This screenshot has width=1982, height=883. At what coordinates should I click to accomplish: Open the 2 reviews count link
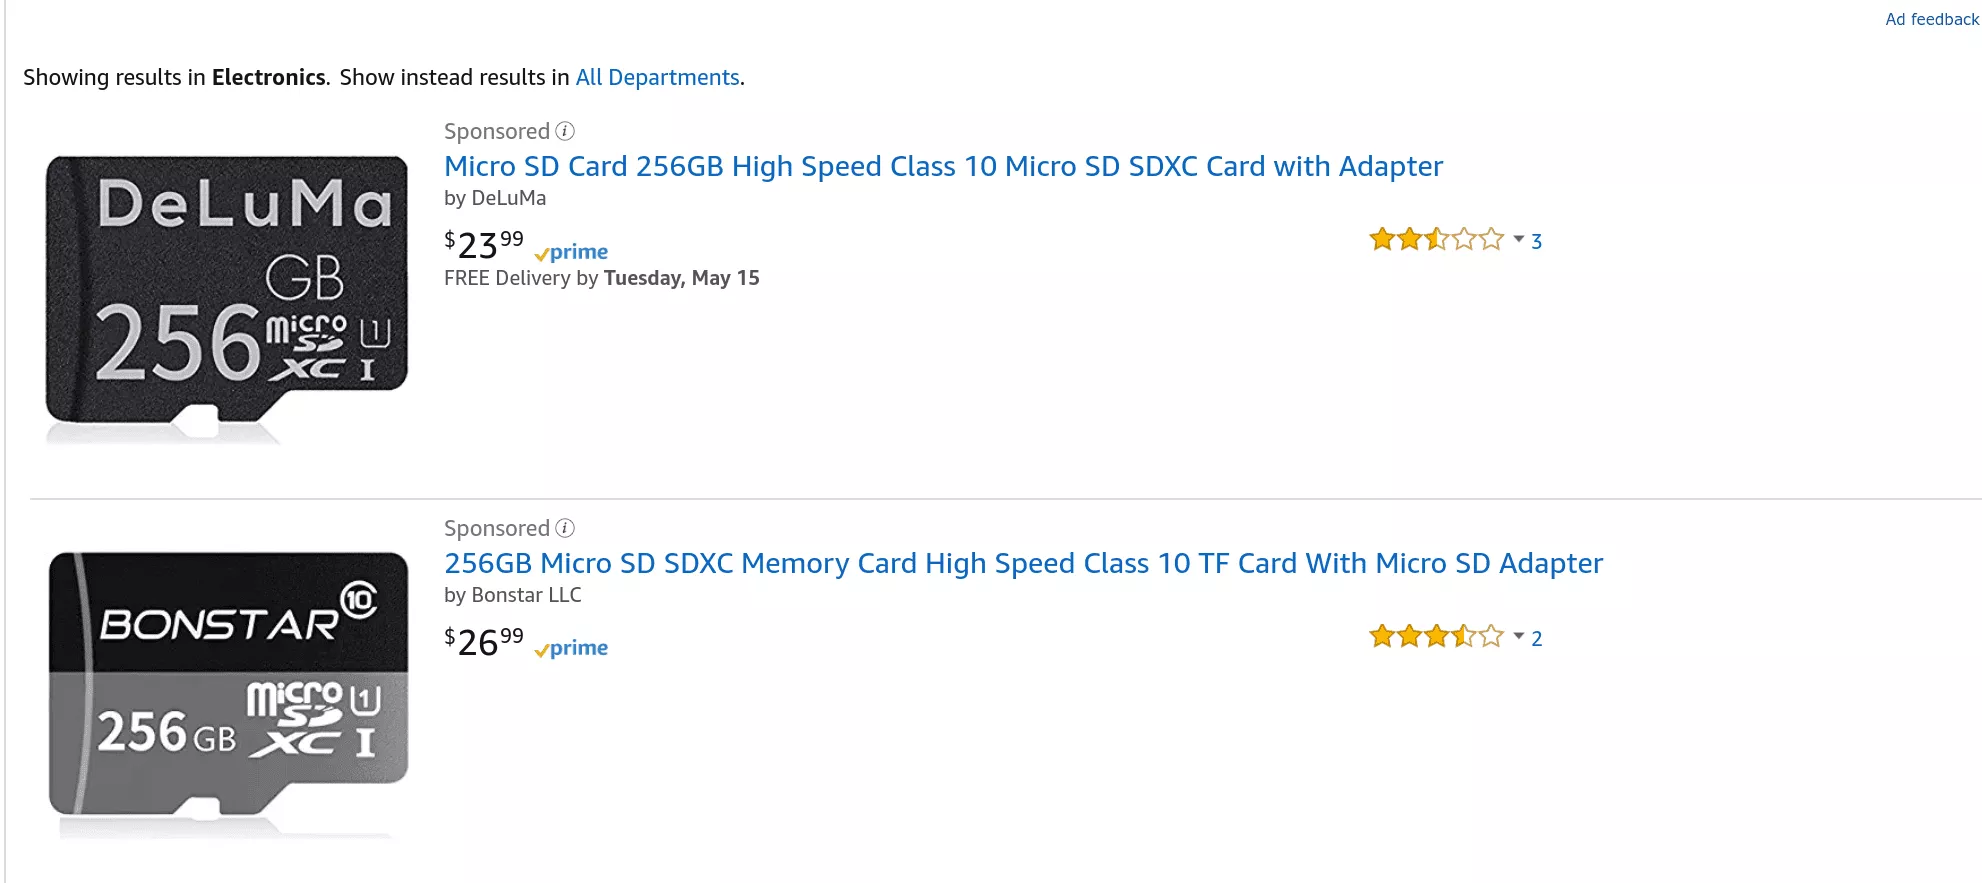(x=1536, y=638)
